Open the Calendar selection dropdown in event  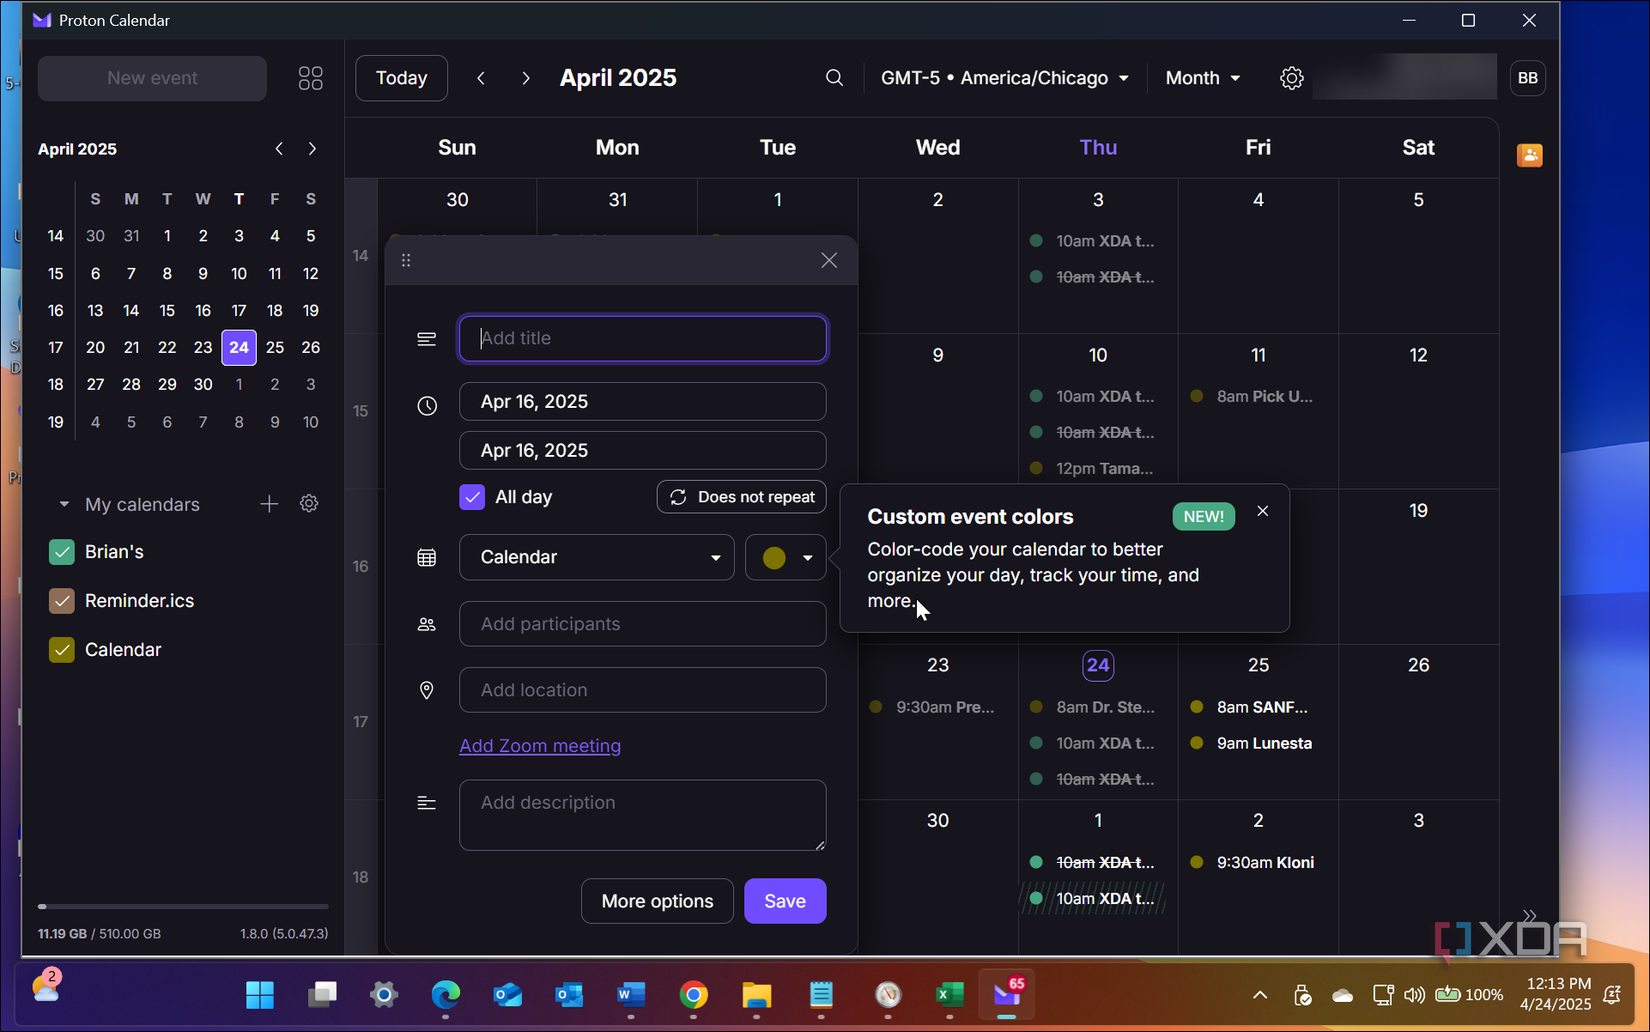point(597,557)
